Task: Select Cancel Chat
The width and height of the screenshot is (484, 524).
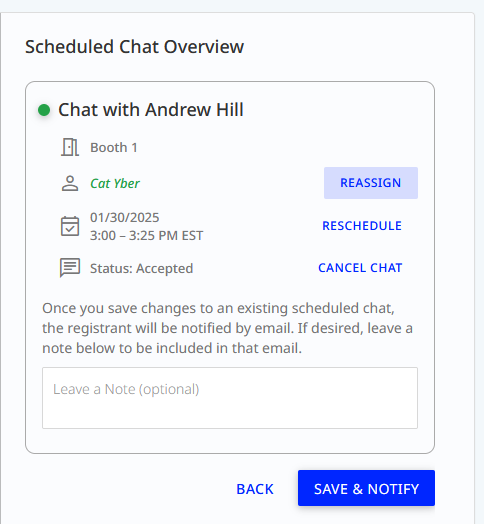Action: pyautogui.click(x=360, y=268)
